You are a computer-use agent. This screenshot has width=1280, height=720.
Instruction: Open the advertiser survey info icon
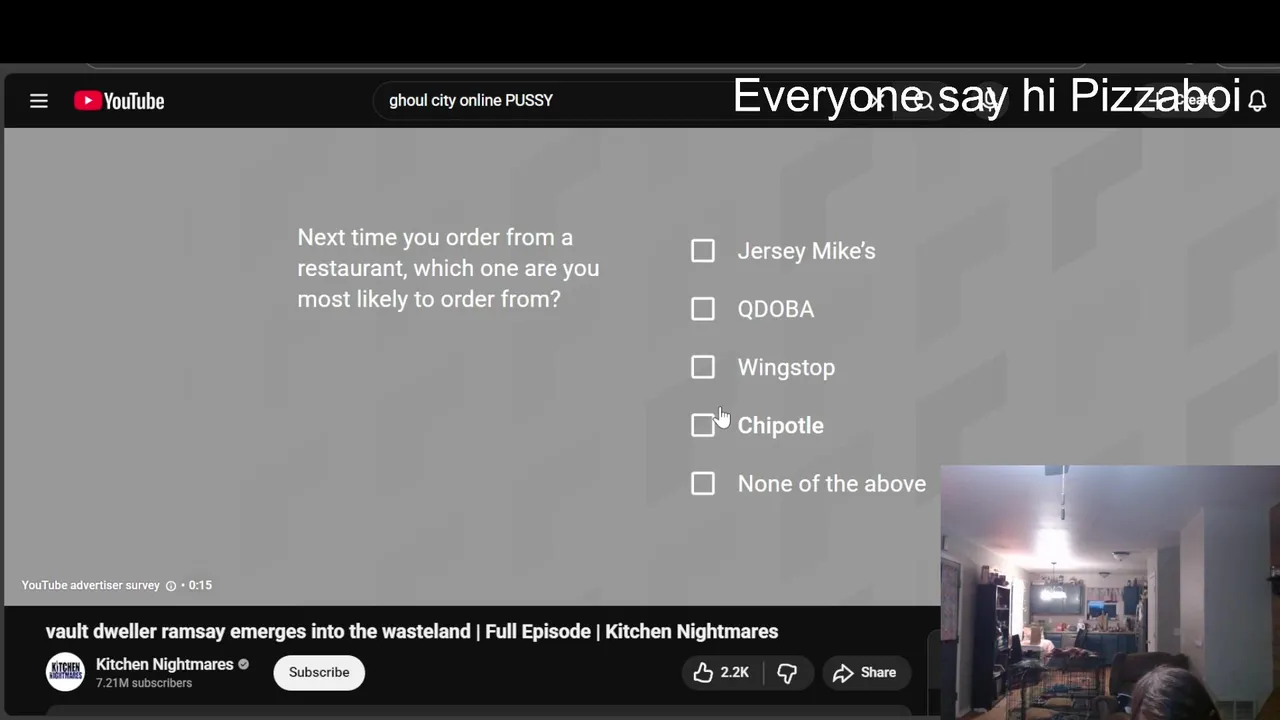pos(170,585)
